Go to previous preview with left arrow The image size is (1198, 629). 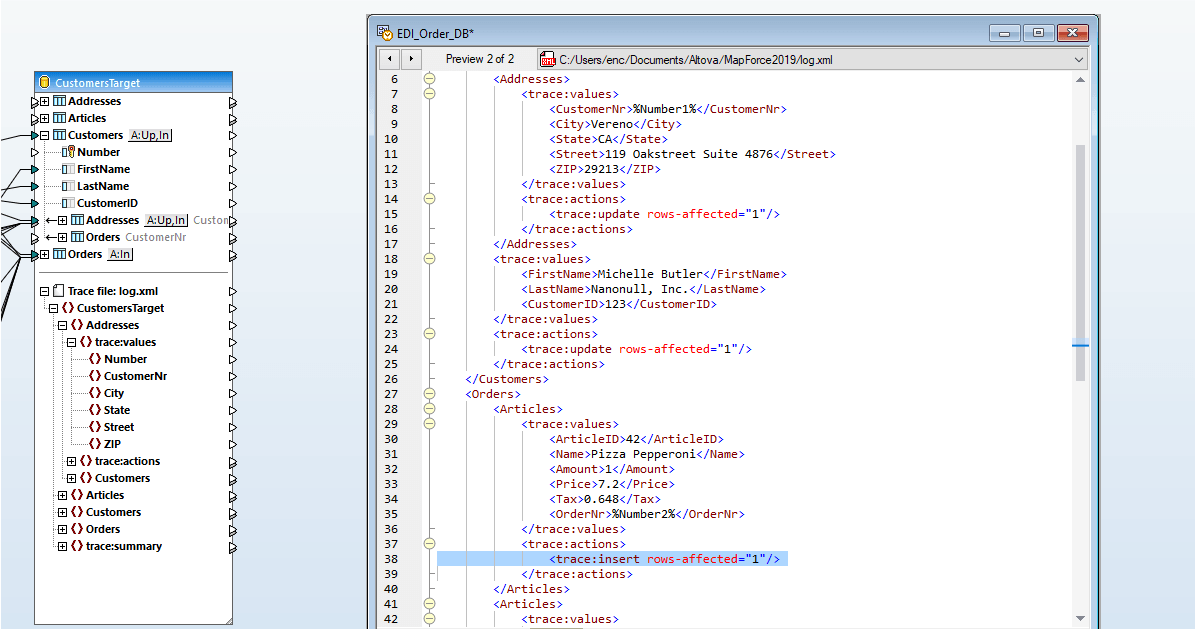390,59
